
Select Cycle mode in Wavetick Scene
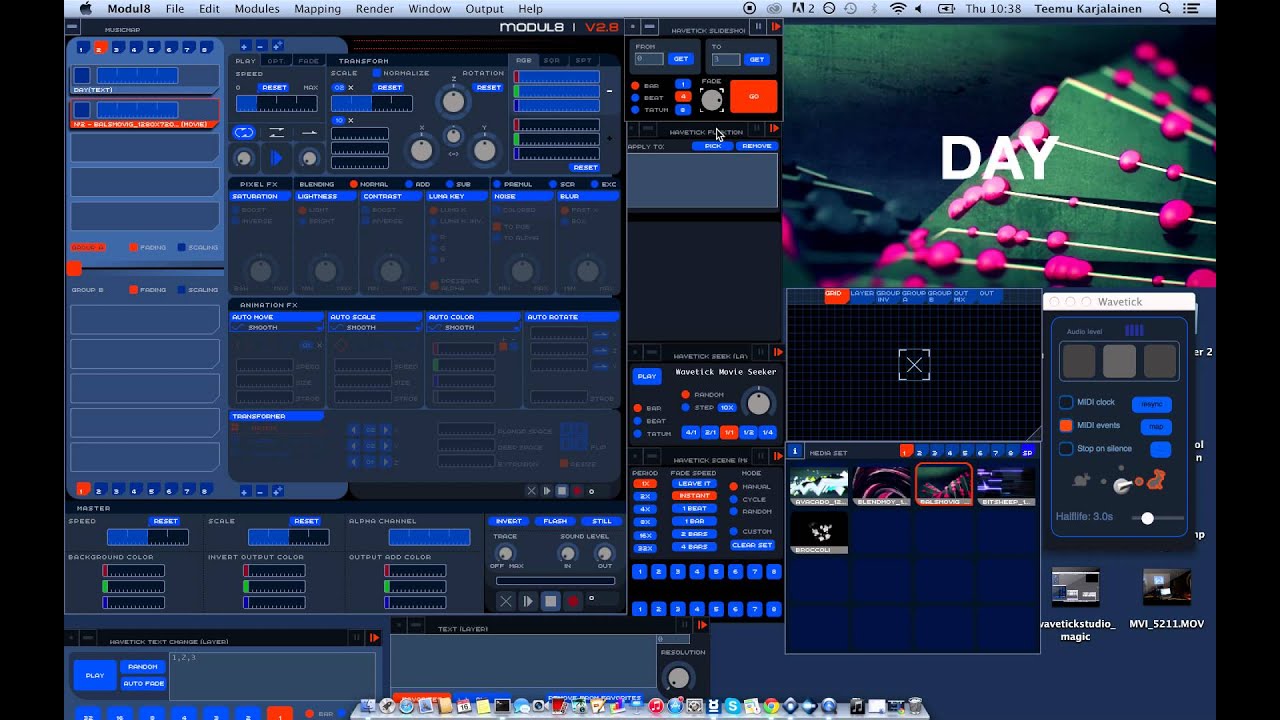tap(736, 499)
